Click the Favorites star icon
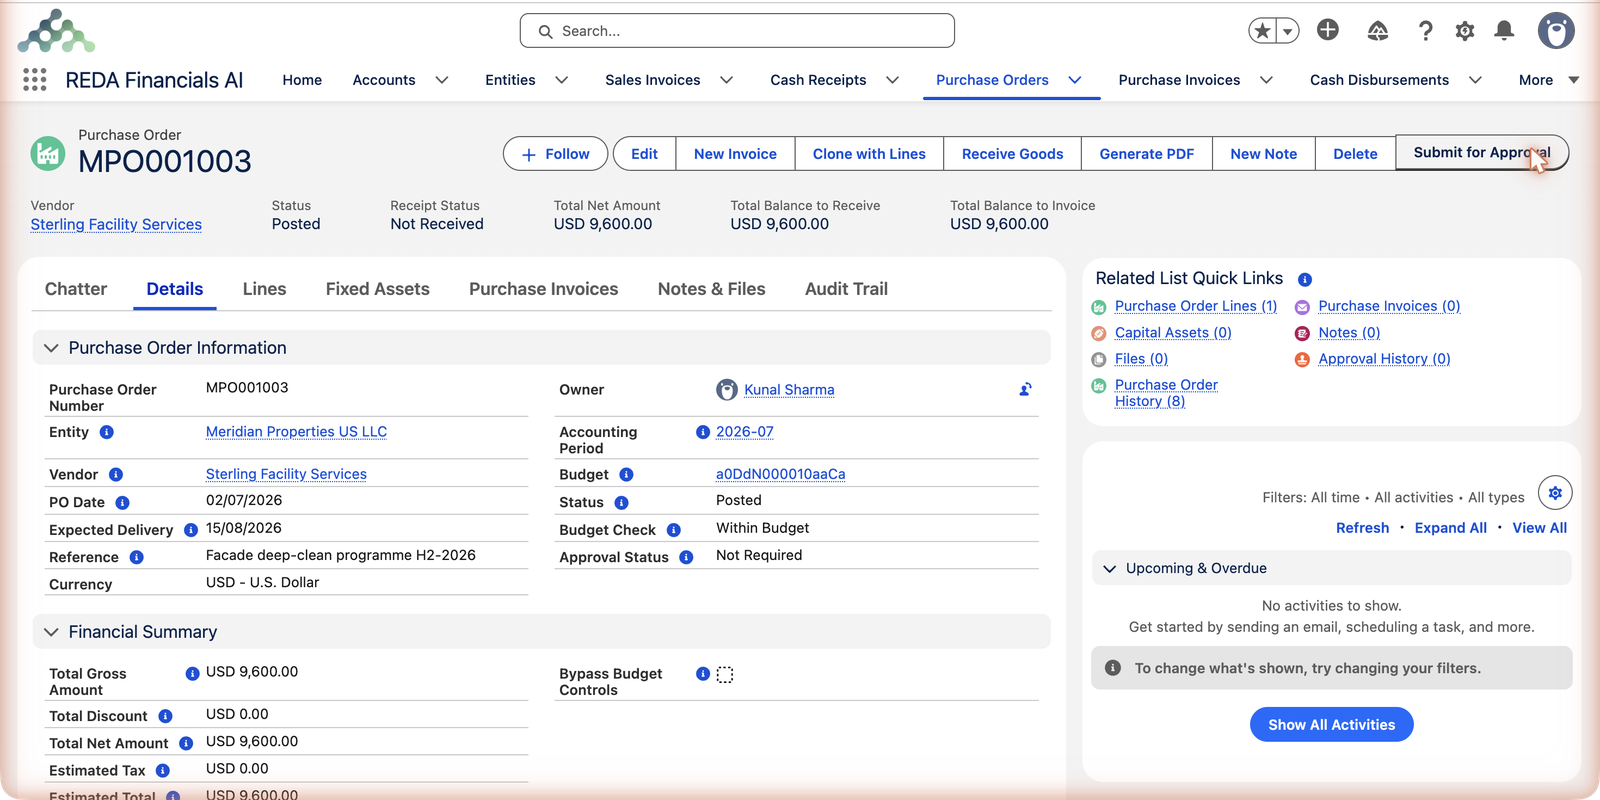This screenshot has height=800, width=1600. [1263, 31]
